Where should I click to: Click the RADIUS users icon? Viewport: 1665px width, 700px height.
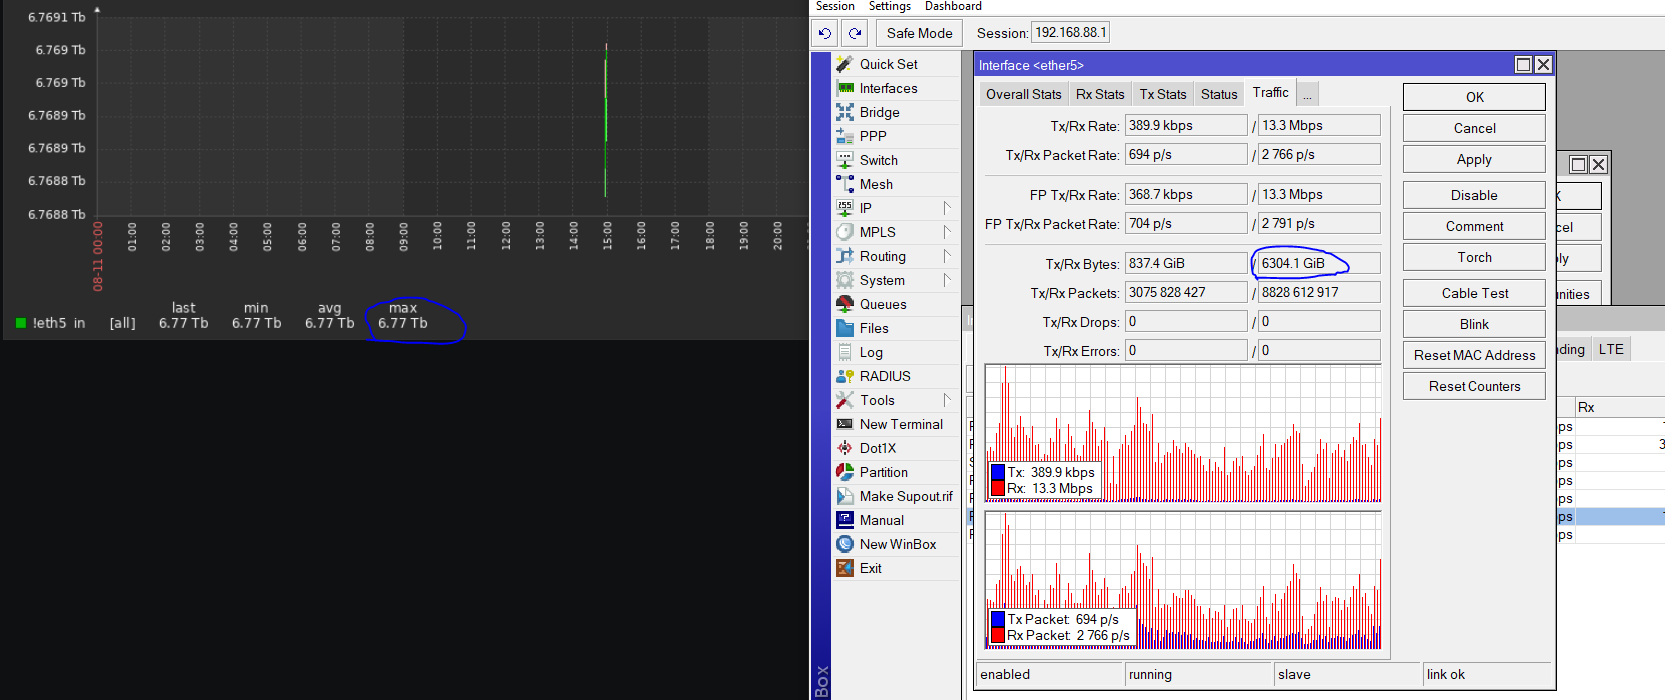click(845, 376)
